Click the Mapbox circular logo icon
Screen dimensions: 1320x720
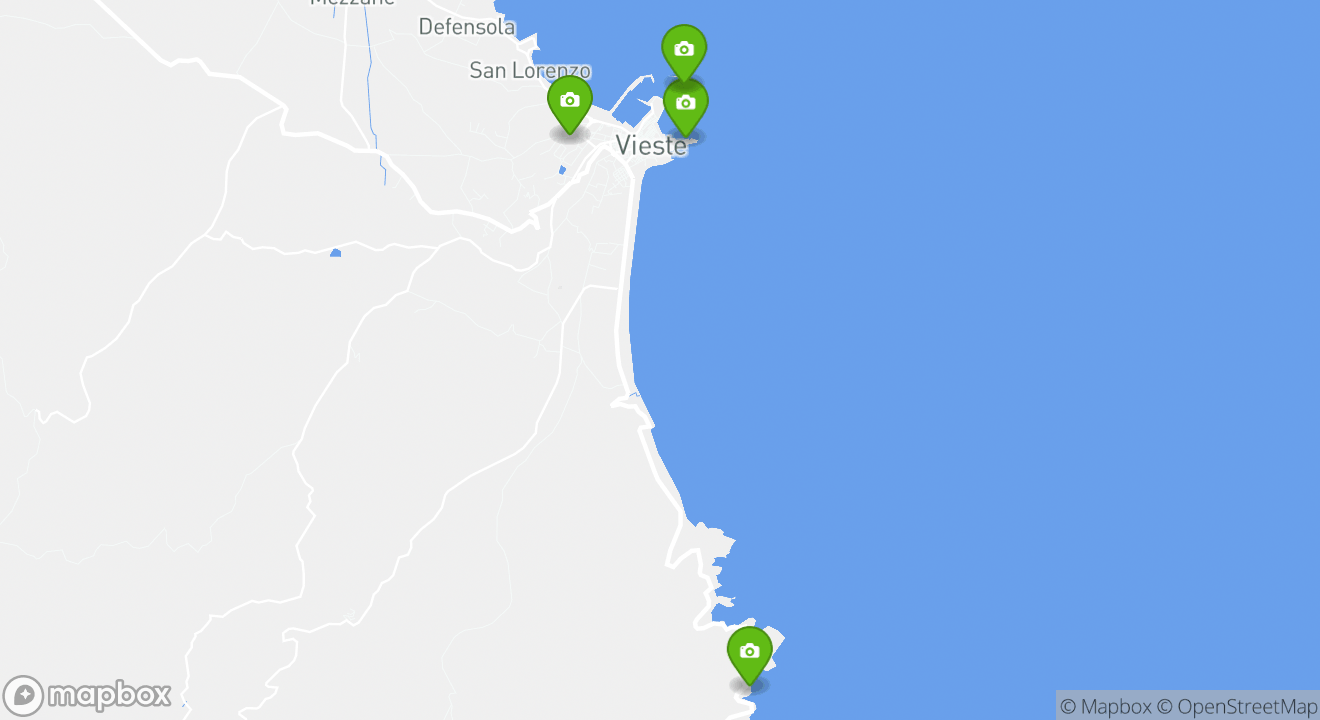23,696
